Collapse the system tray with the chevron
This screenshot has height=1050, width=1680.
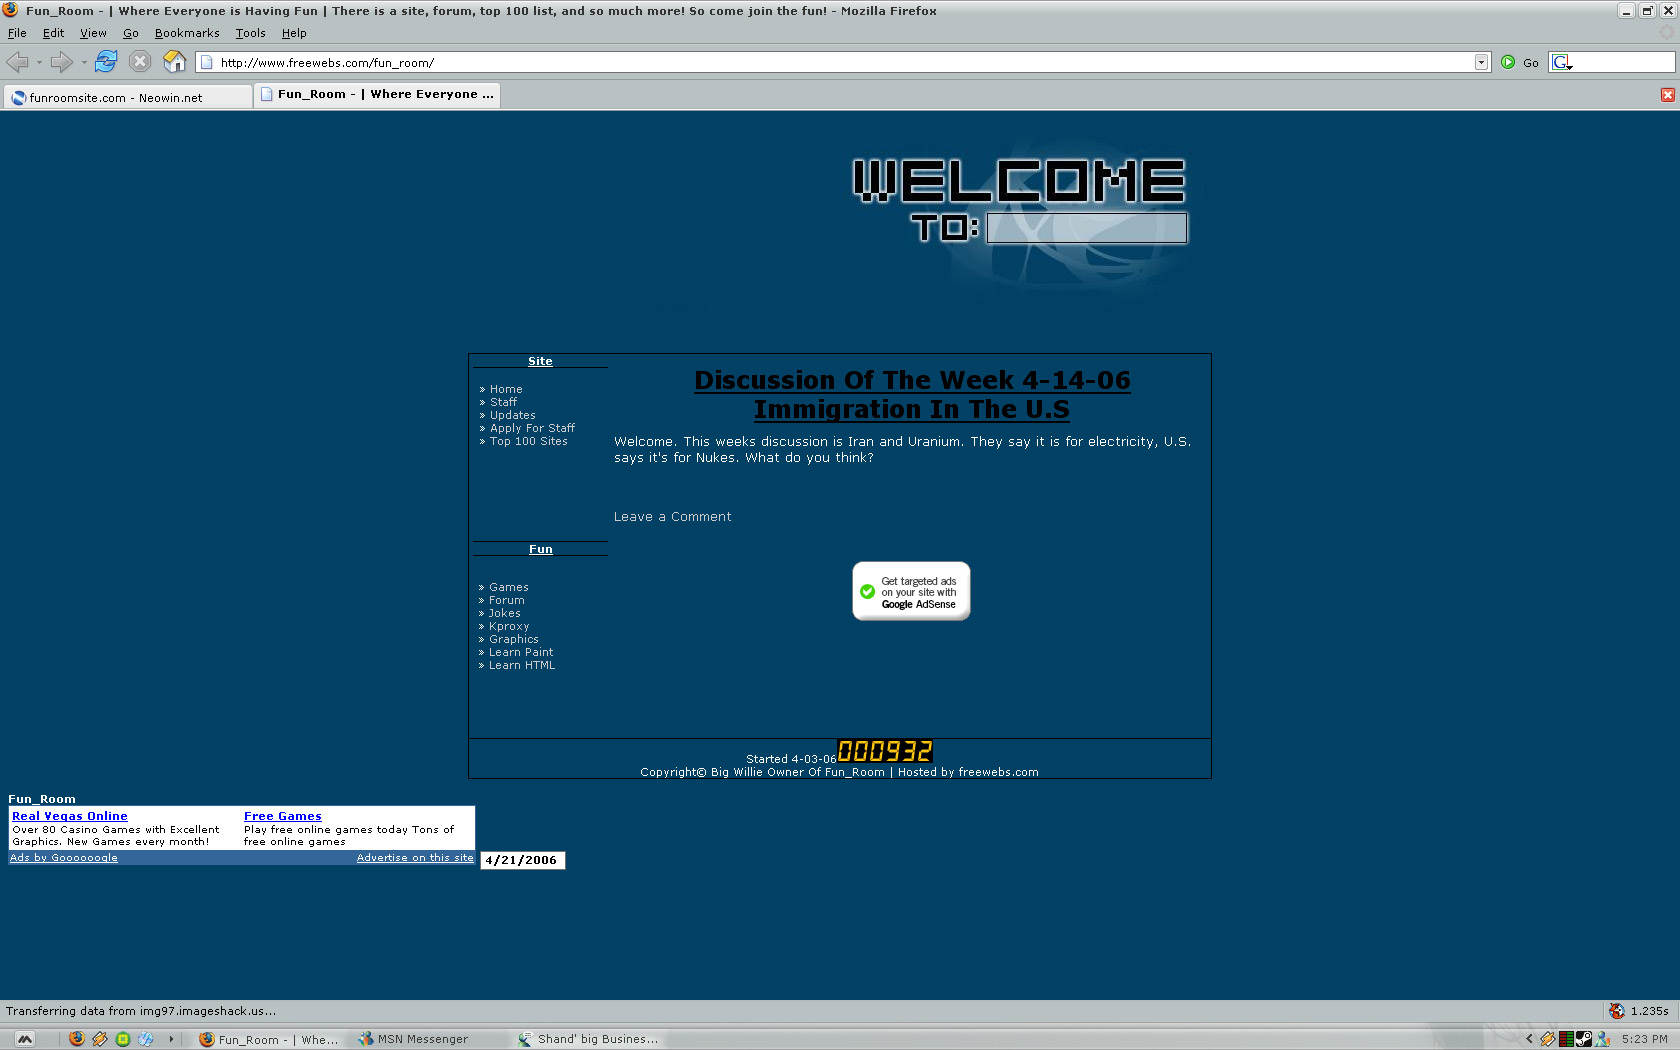[1530, 1040]
